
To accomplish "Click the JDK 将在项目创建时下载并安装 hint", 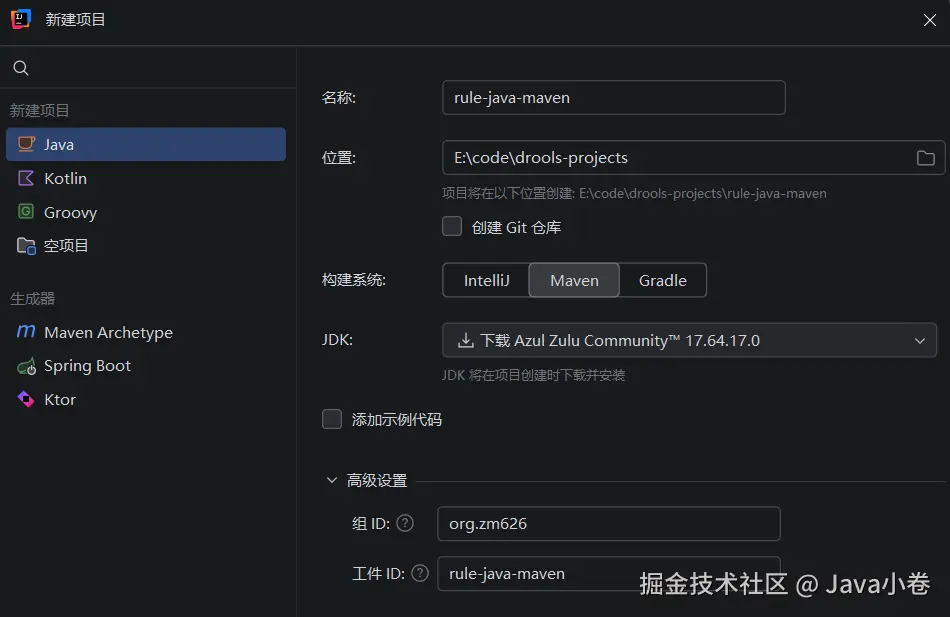I will pyautogui.click(x=533, y=375).
